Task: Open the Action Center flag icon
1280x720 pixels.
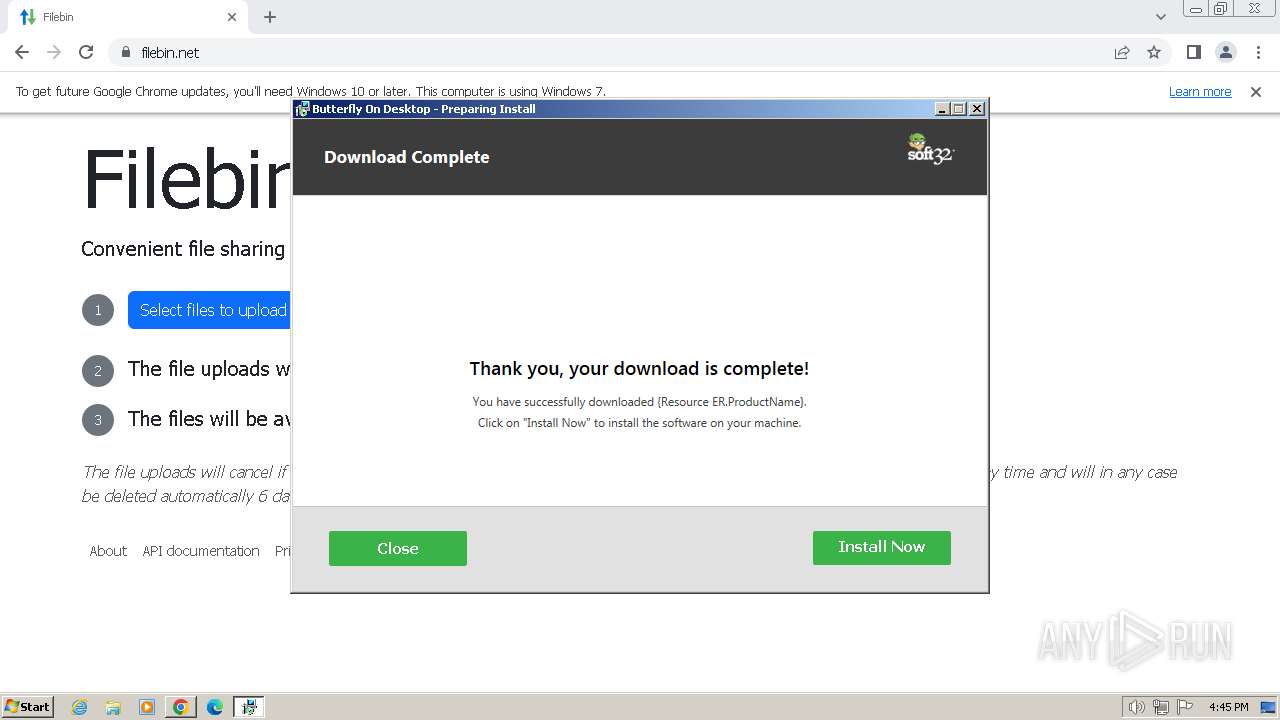Action: tap(1185, 707)
